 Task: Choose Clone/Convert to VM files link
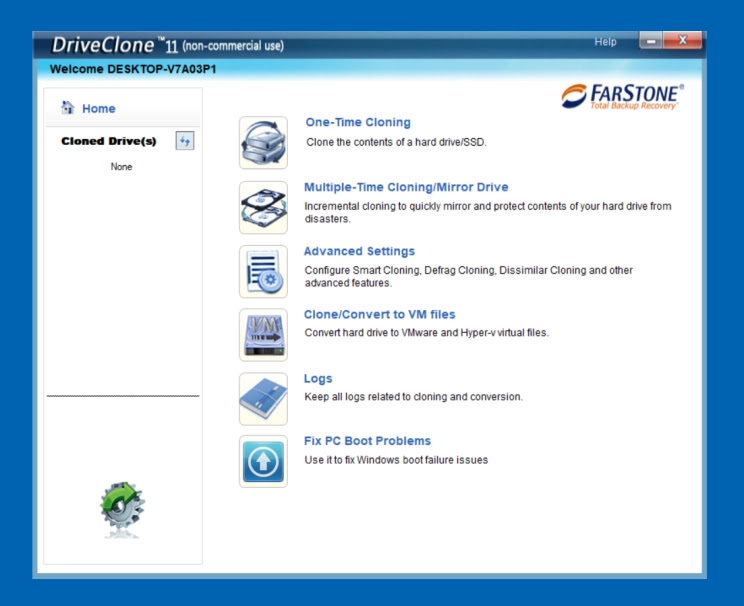coord(380,314)
